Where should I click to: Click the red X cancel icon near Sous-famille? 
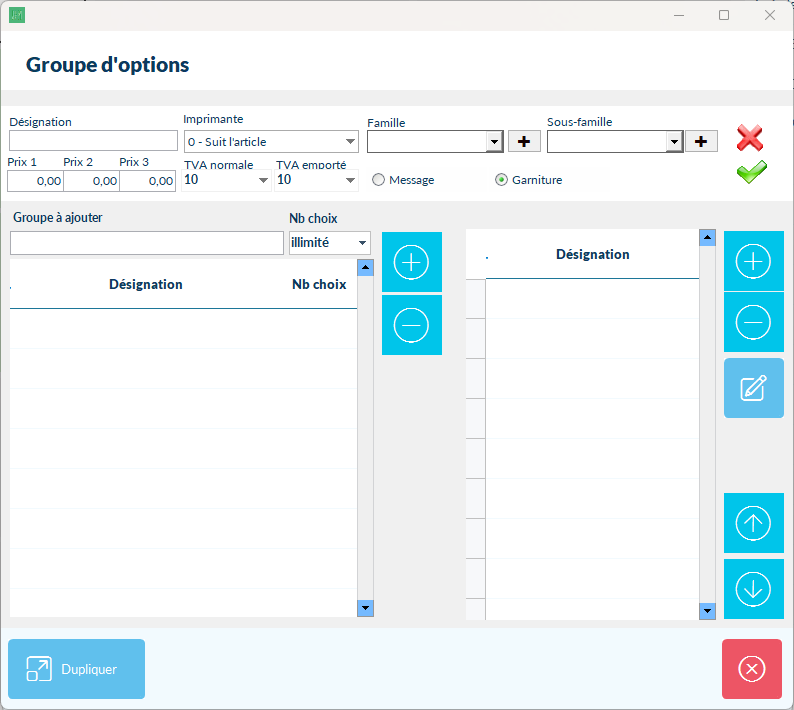(749, 138)
